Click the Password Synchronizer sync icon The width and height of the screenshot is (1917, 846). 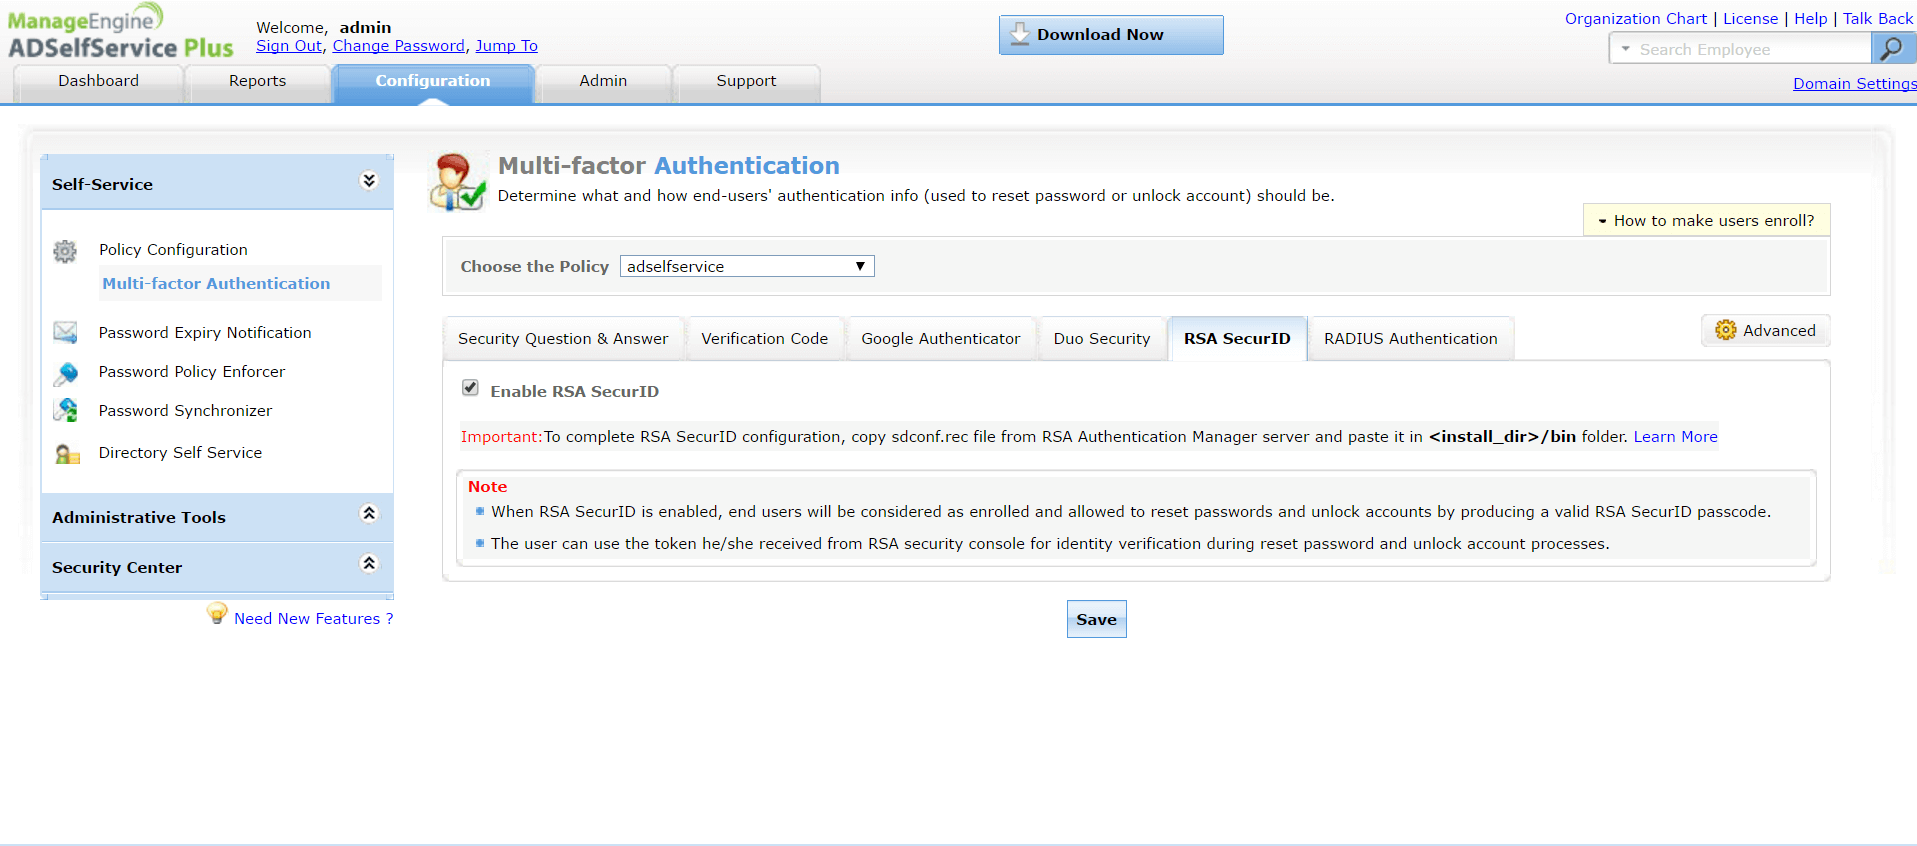65,410
